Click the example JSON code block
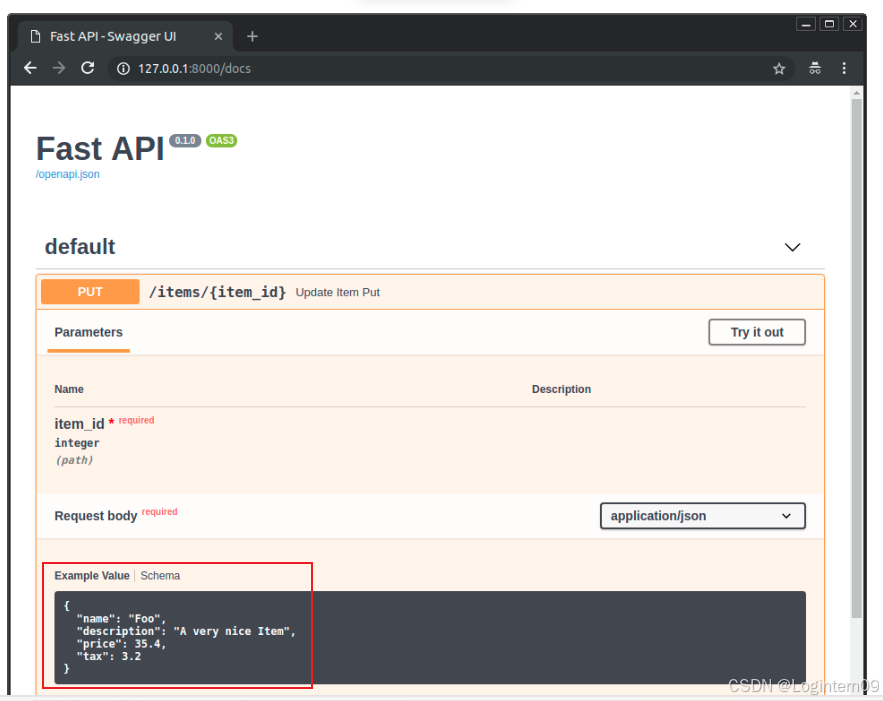The width and height of the screenshot is (883, 701). point(430,637)
